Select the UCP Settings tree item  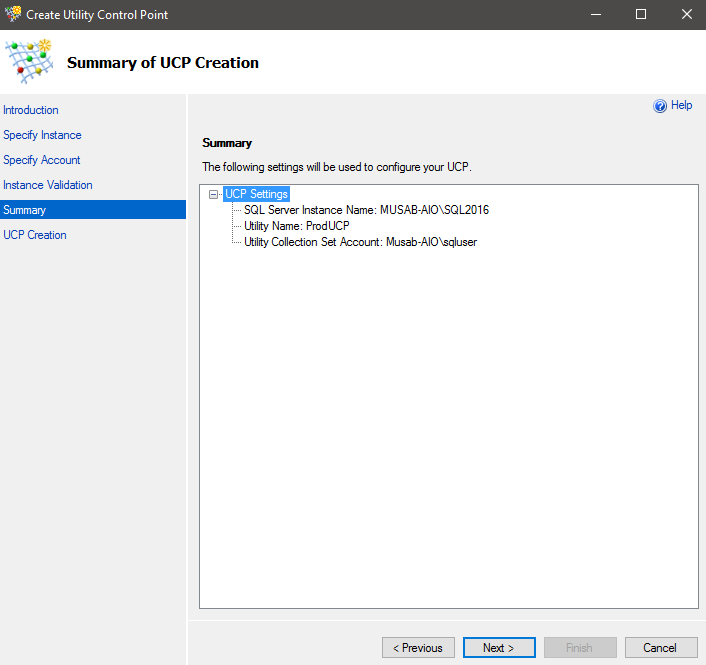click(x=256, y=194)
